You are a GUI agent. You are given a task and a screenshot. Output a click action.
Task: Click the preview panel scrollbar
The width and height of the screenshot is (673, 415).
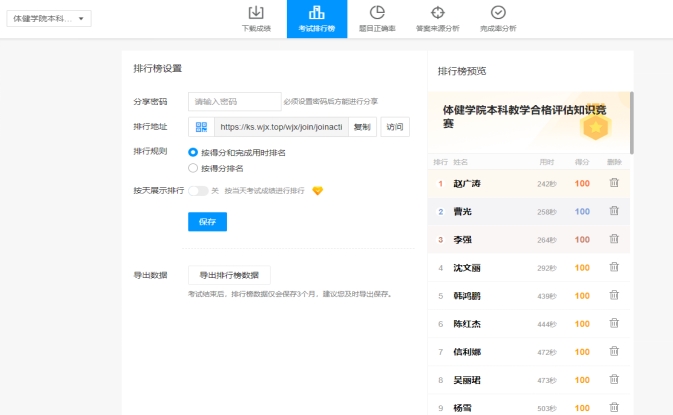[632, 123]
